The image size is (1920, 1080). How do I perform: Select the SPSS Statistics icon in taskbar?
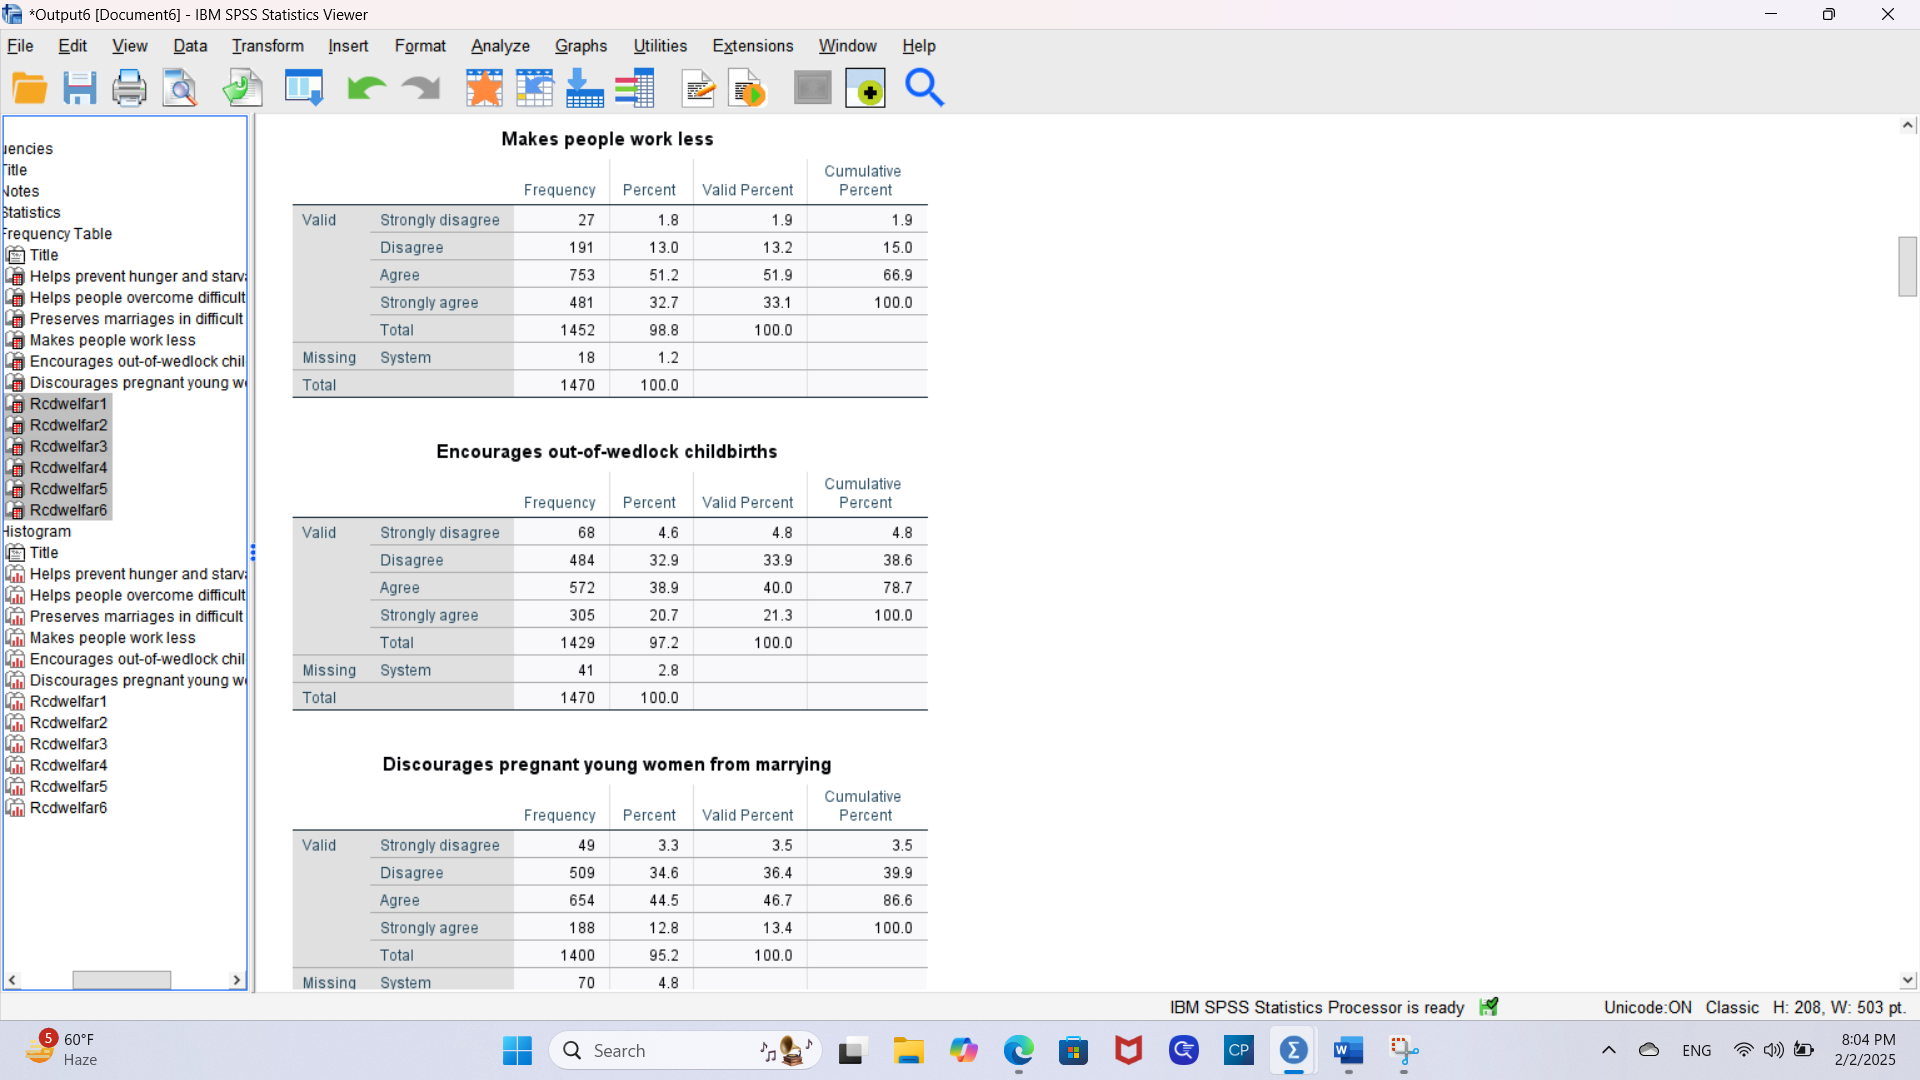click(1293, 1051)
